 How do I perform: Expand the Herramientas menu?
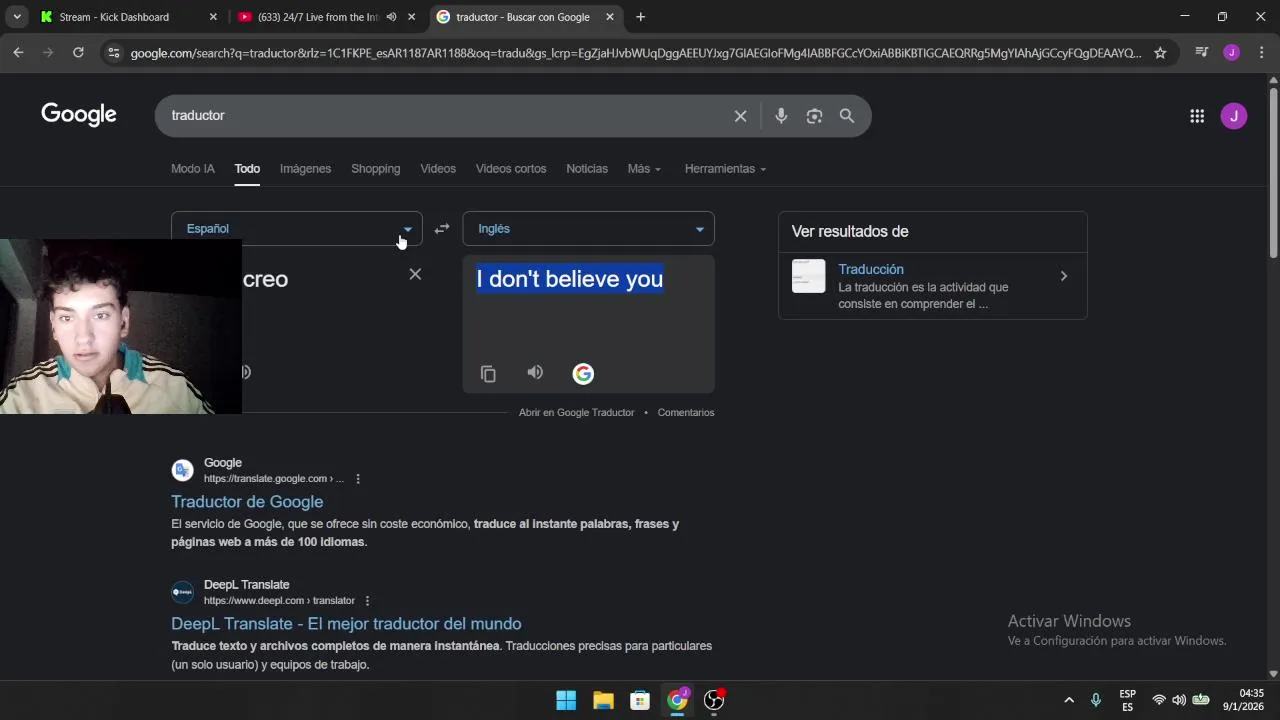click(x=725, y=169)
